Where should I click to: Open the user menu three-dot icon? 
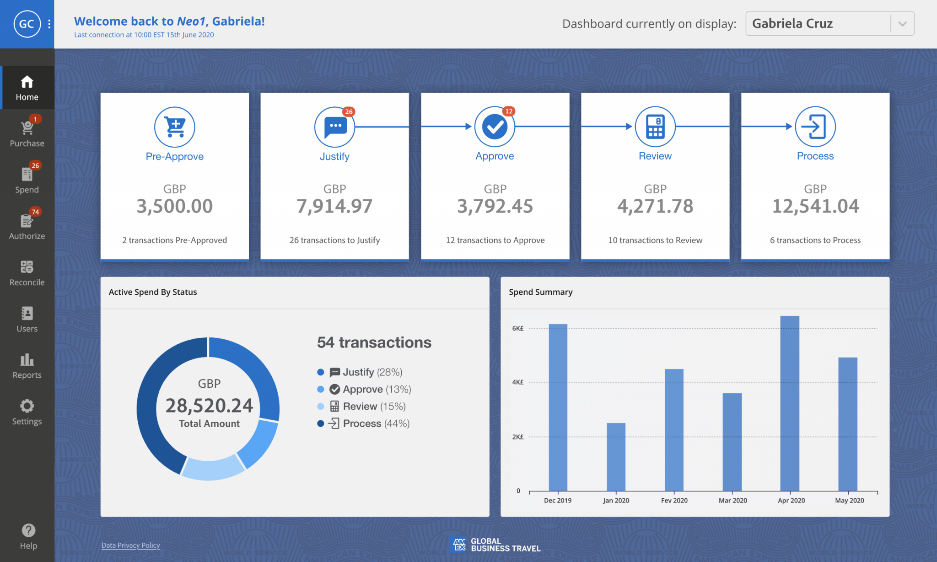pos(49,24)
